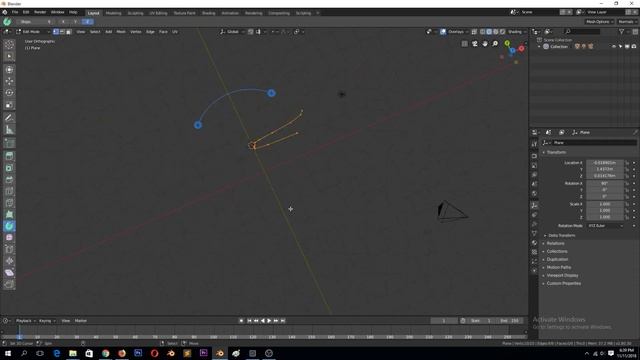Click the pan hand viewport gizmo
The width and height of the screenshot is (640, 360).
coord(485,44)
